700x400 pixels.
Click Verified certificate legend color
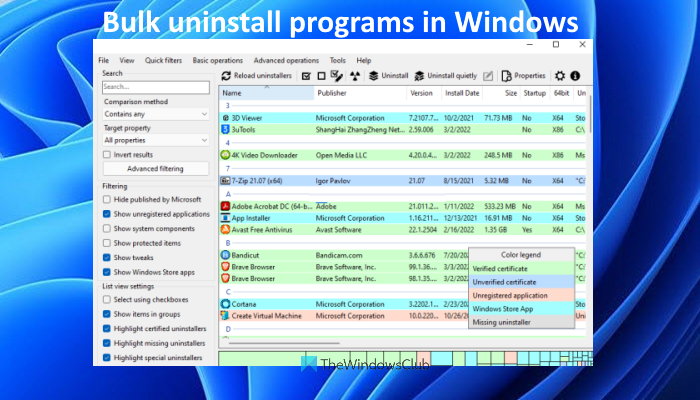[521, 269]
